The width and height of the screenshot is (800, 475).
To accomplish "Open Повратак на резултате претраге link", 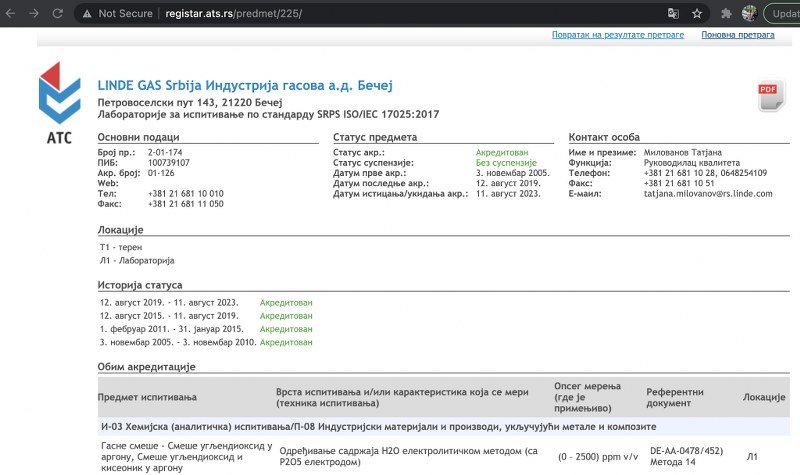I will click(617, 35).
